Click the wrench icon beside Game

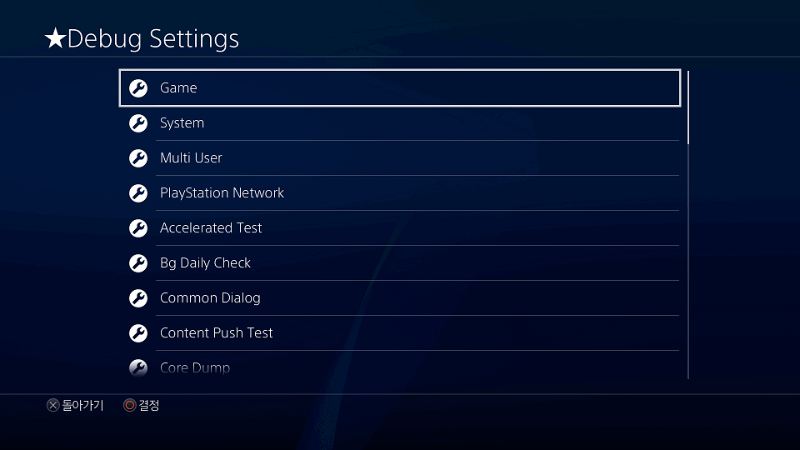click(138, 88)
